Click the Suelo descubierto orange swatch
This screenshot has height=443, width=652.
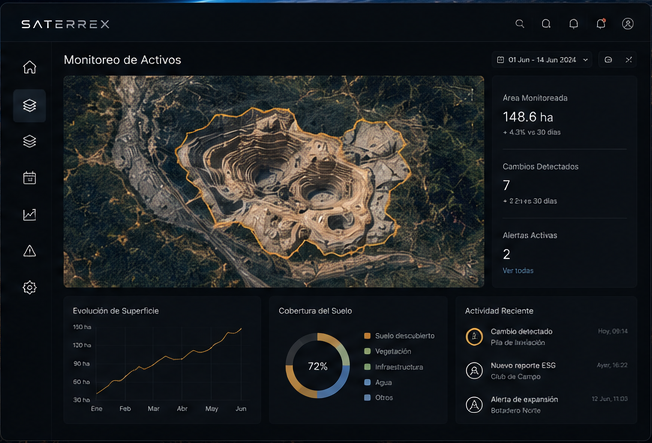367,336
